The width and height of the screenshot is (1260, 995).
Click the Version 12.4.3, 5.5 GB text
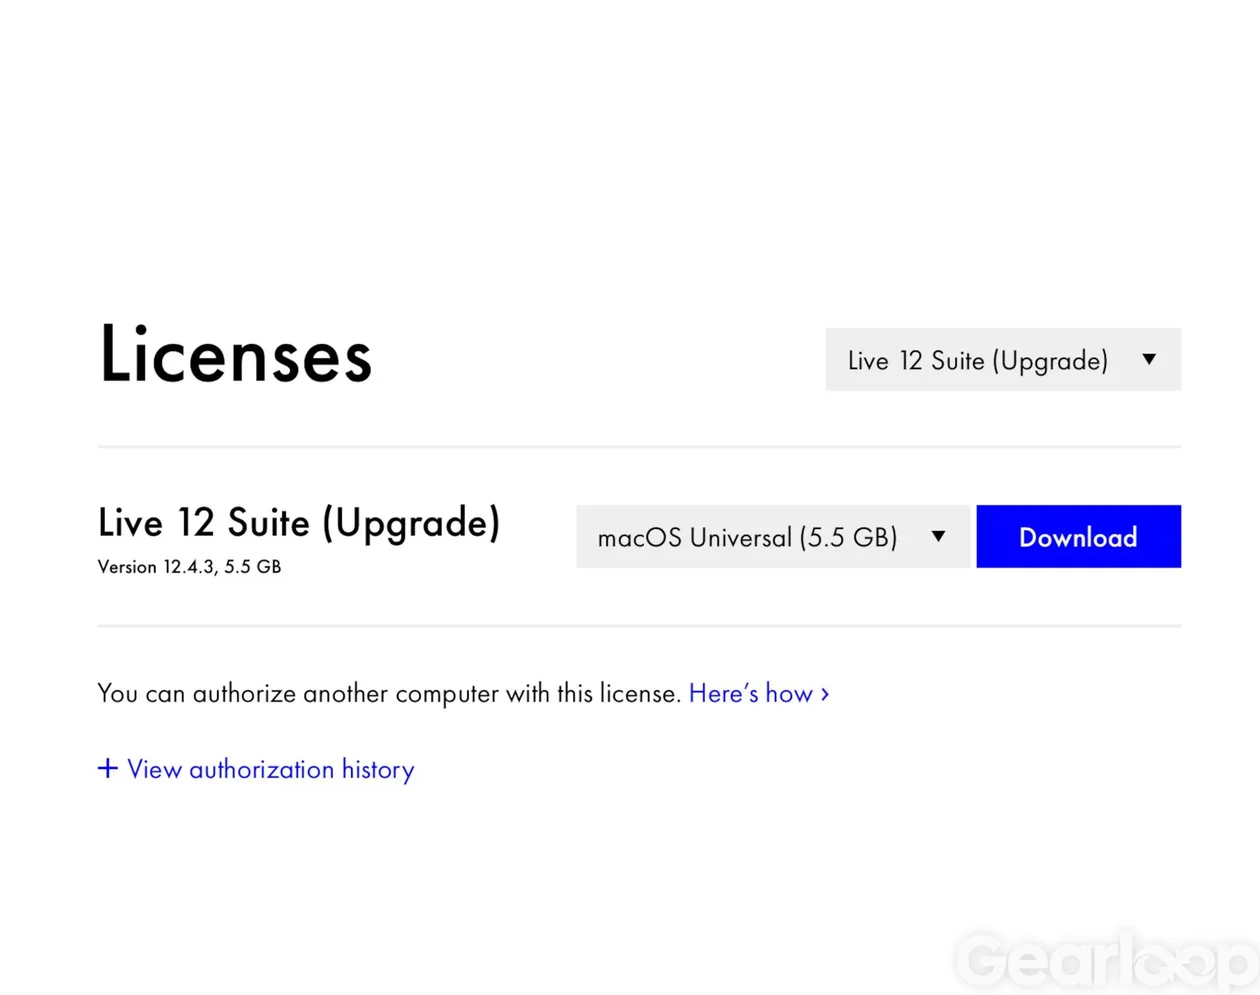point(189,567)
